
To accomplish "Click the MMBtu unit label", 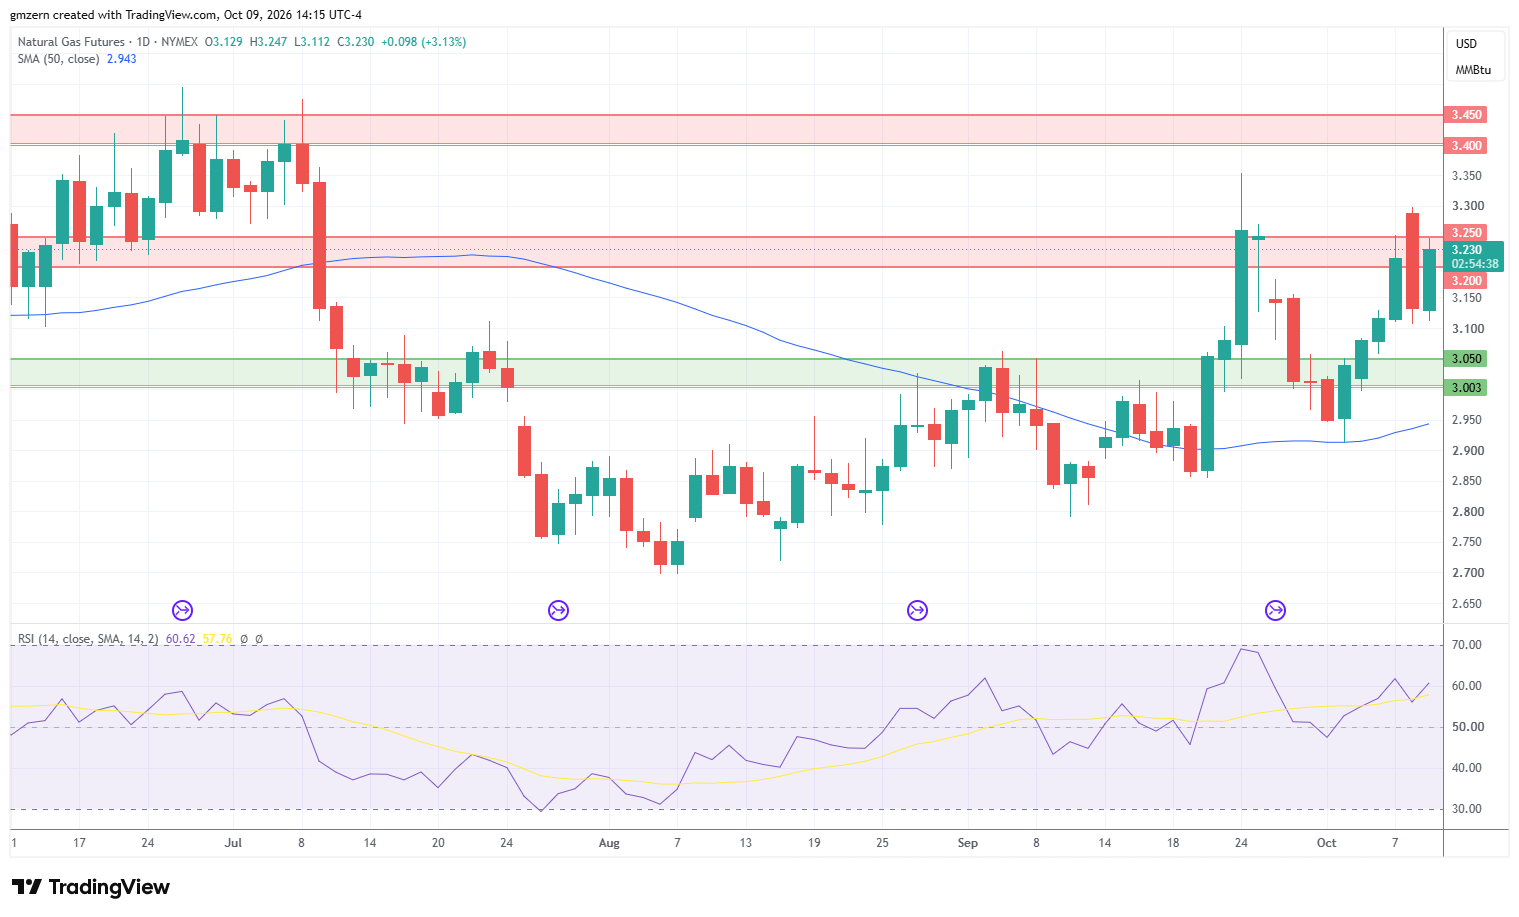I will coord(1473,70).
